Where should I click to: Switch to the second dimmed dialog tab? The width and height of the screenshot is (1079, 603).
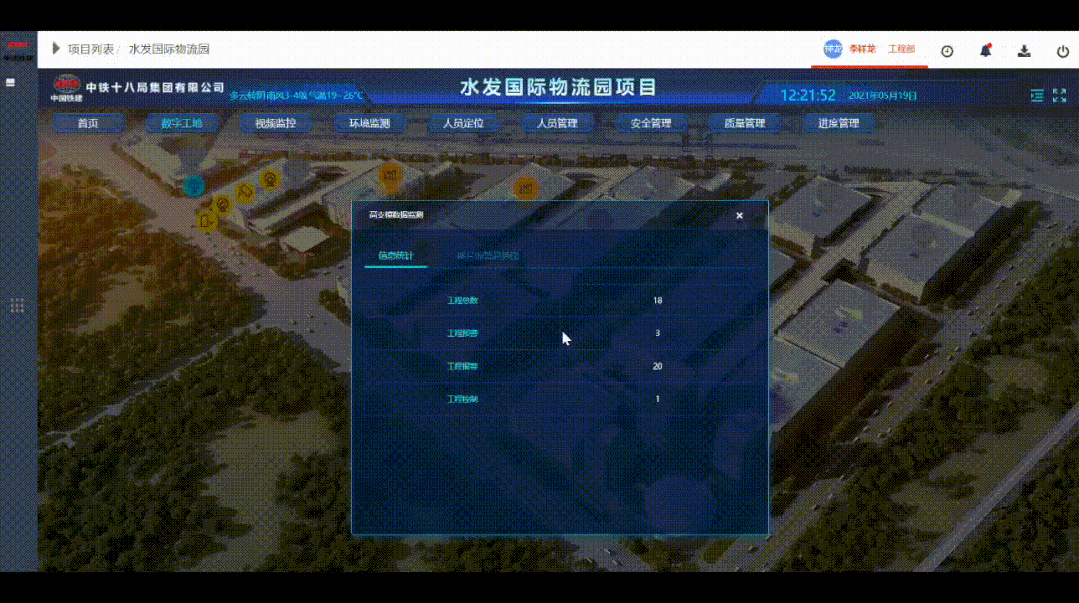487,256
